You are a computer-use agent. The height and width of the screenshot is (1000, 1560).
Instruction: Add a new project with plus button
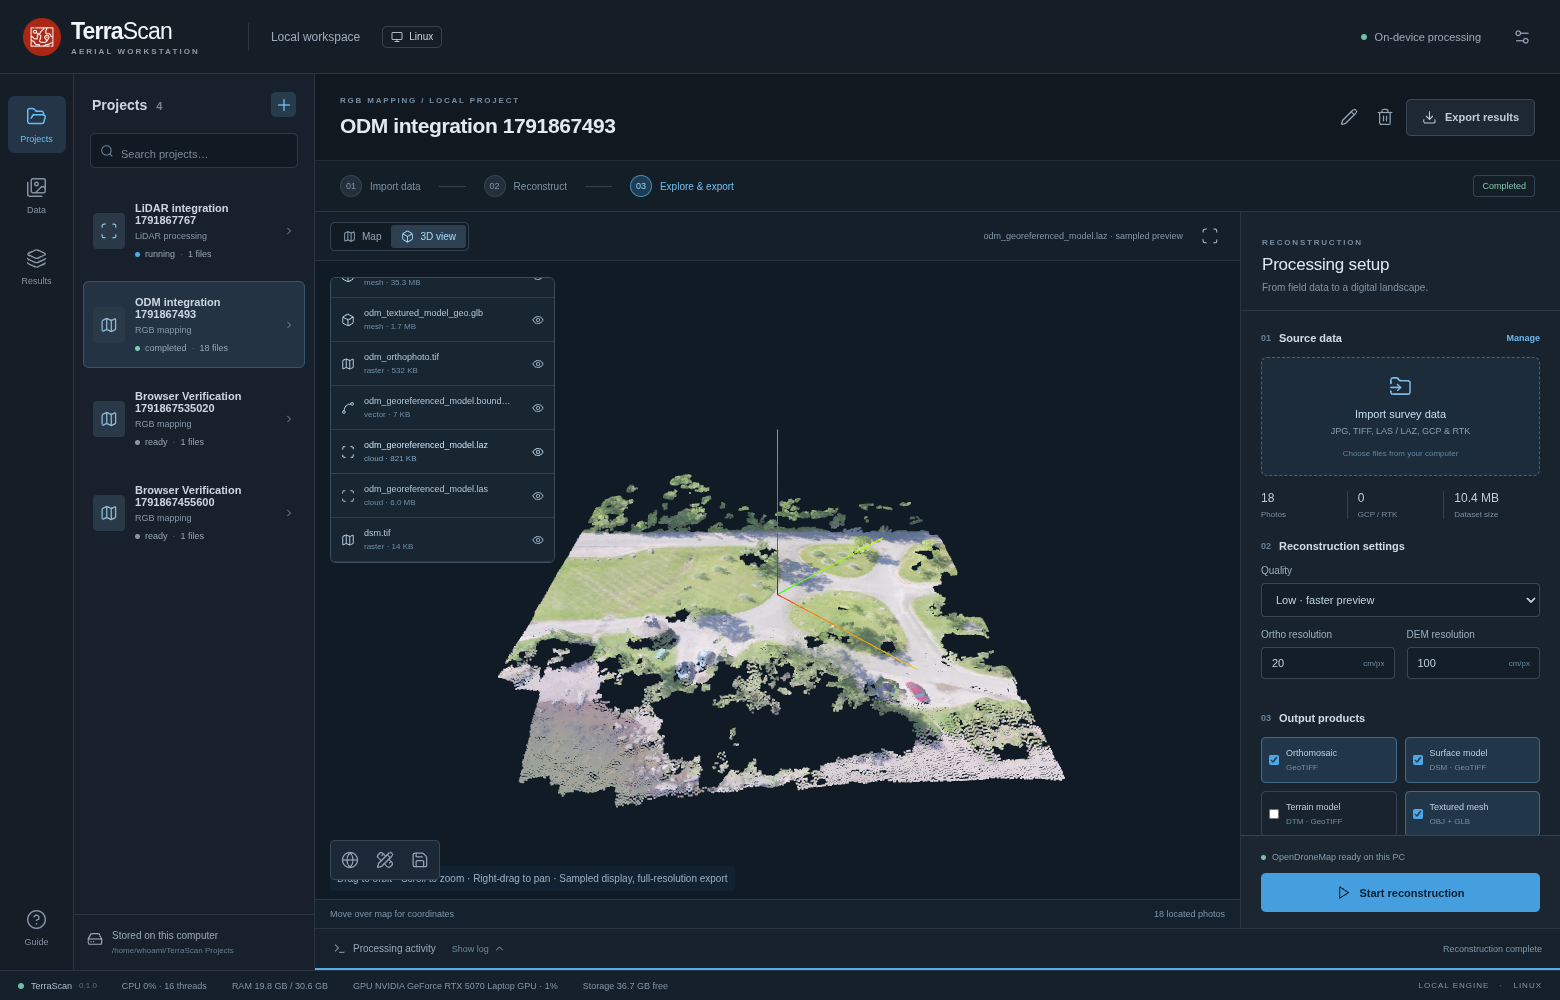(283, 105)
